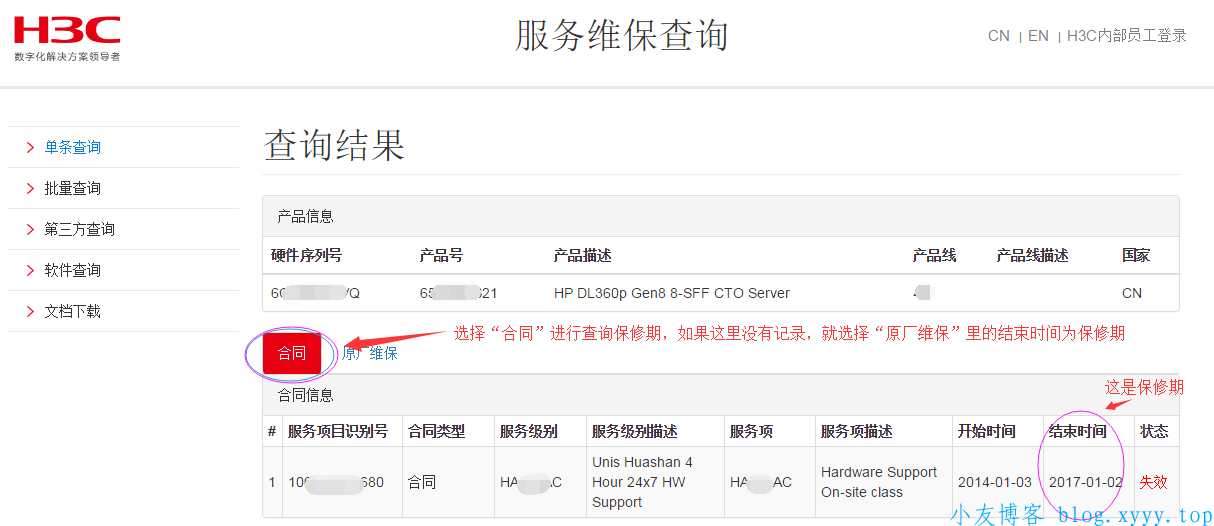This screenshot has height=526, width=1214.
Task: Click the 结束时间 column header
Action: pos(1077,431)
